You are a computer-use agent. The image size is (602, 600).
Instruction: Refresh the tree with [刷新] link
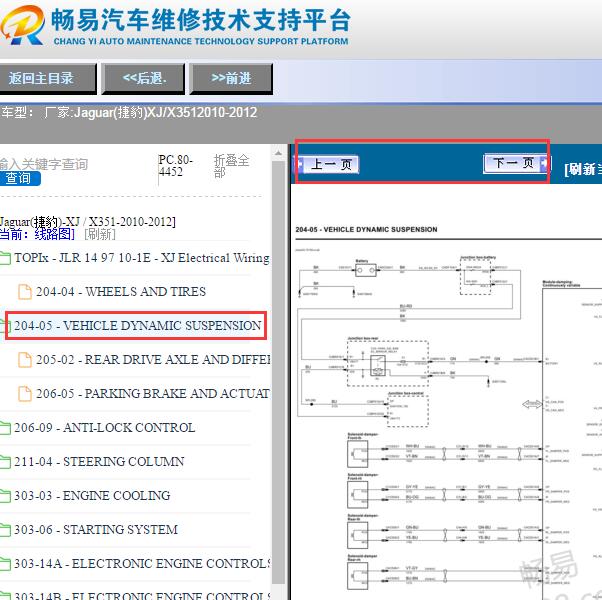tap(100, 234)
